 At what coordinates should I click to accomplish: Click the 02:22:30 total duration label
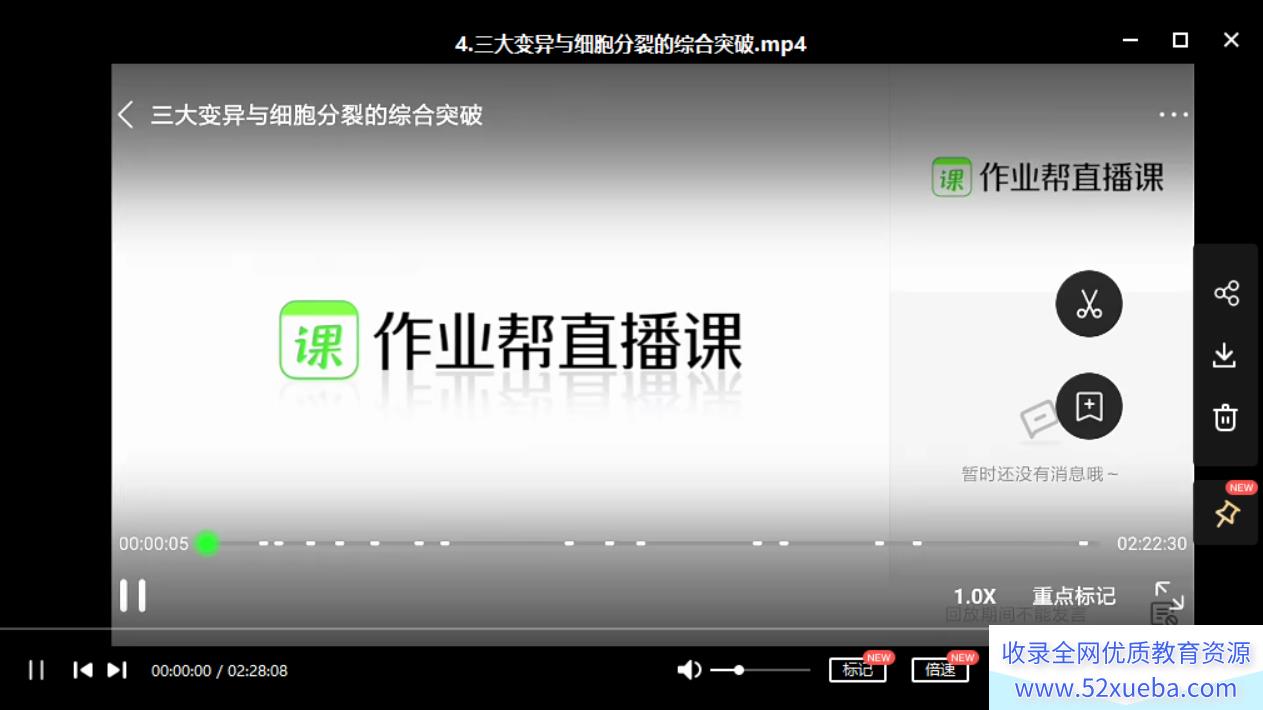(1152, 543)
